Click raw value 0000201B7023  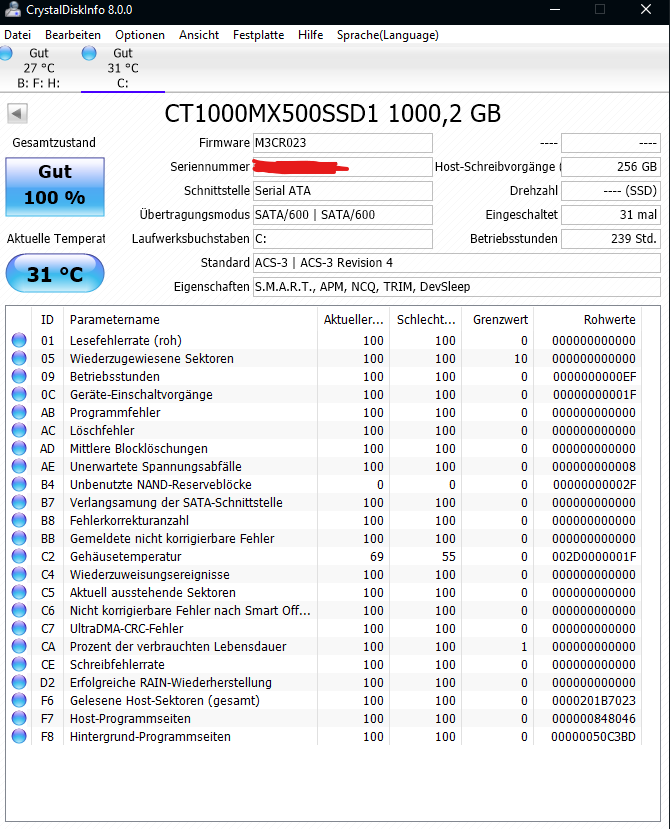click(594, 701)
